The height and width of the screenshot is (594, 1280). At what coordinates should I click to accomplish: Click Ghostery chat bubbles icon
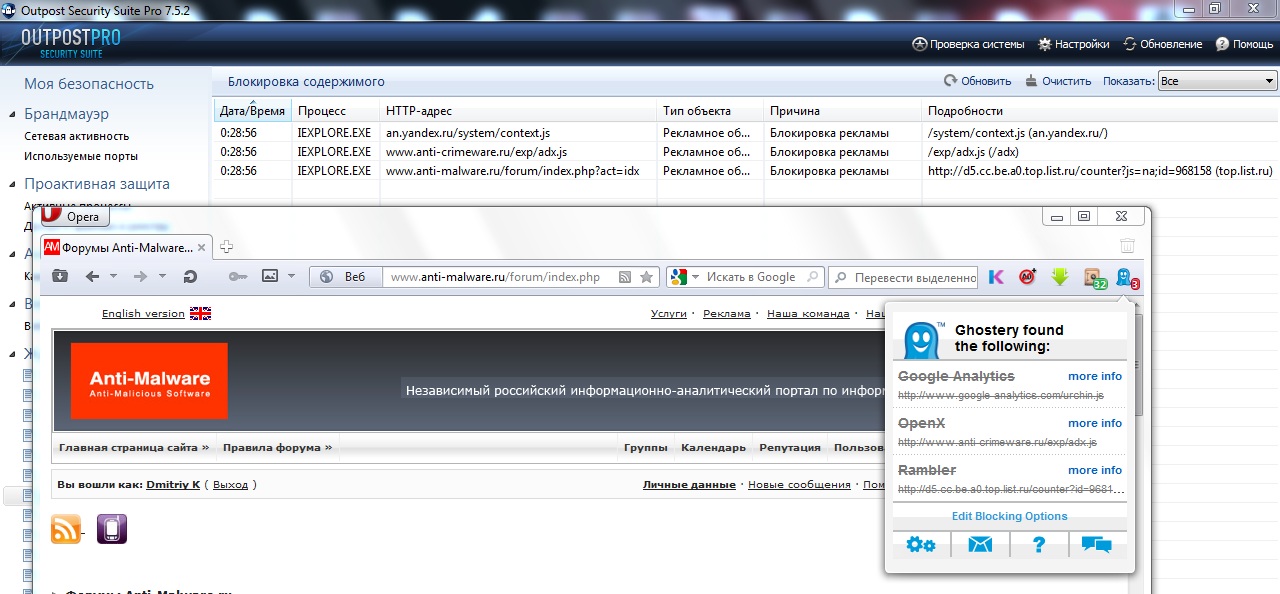coord(1097,545)
